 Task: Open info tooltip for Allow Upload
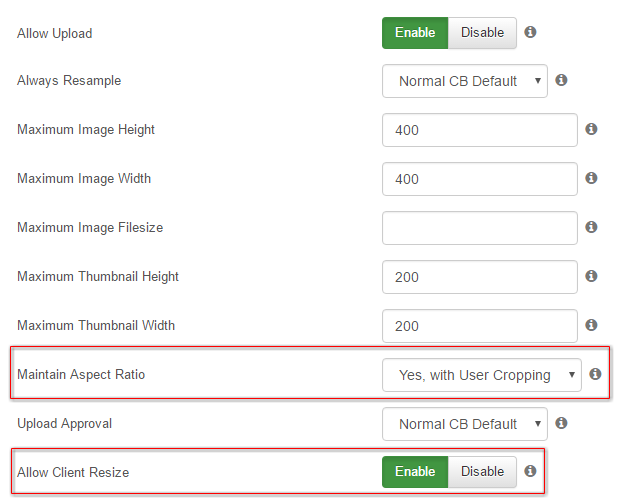[x=530, y=32]
